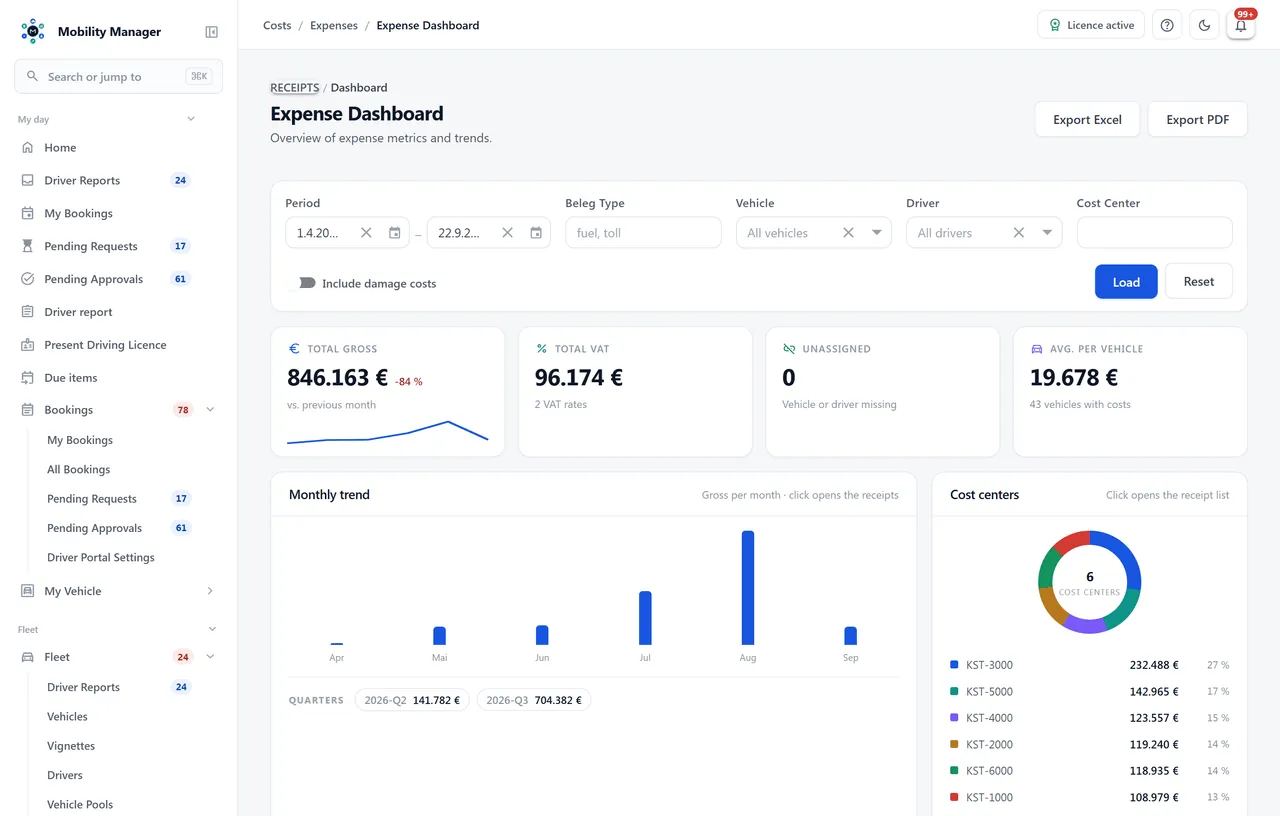Click the Aug bar in Monthly trend
Screen dimensions: 1280x816
pos(748,588)
